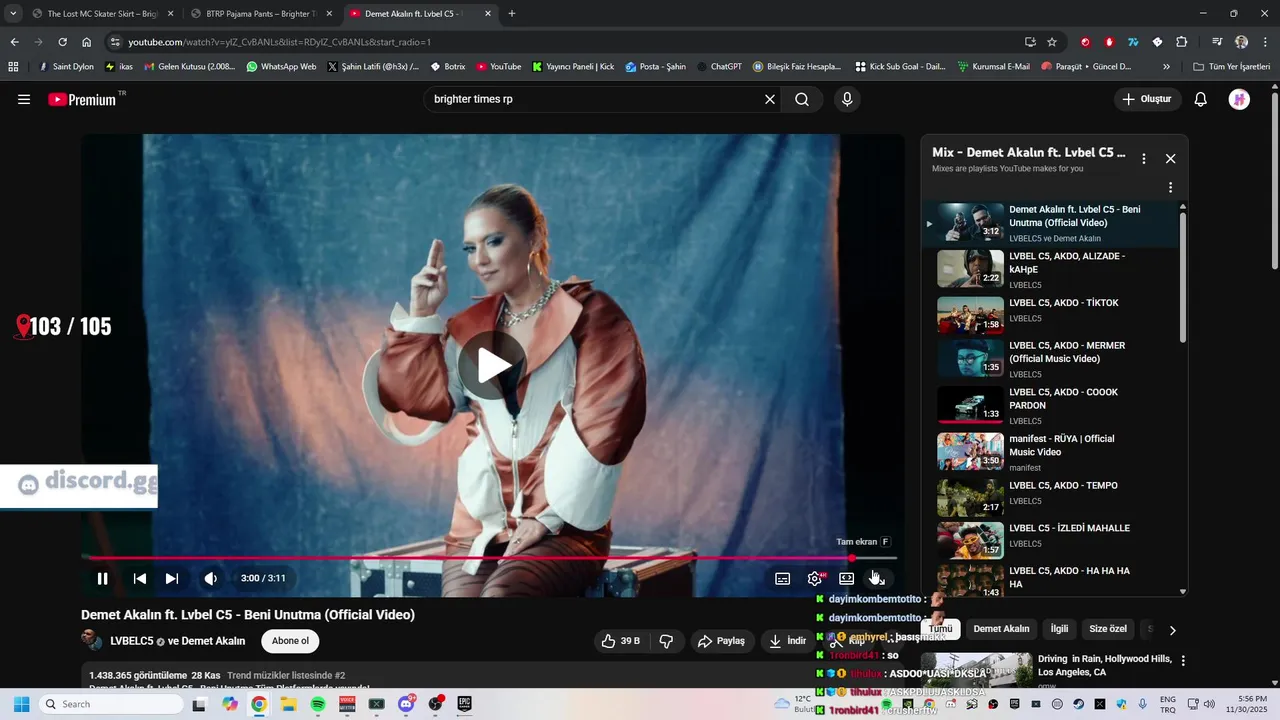Screen dimensions: 1280x720
Task: Open YouTube notifications bell
Action: [x=1201, y=99]
